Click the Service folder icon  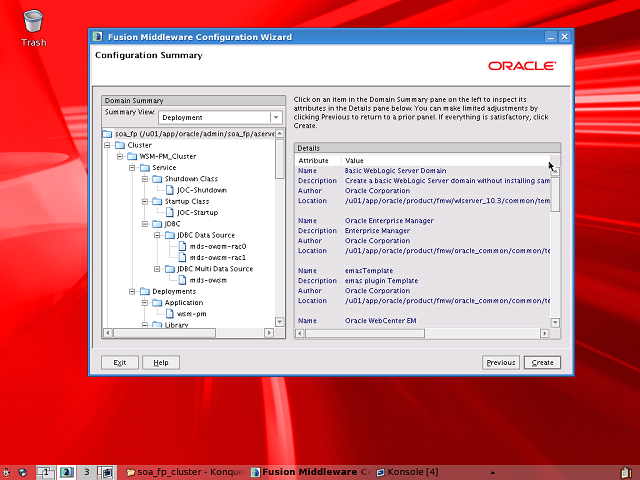(144, 168)
